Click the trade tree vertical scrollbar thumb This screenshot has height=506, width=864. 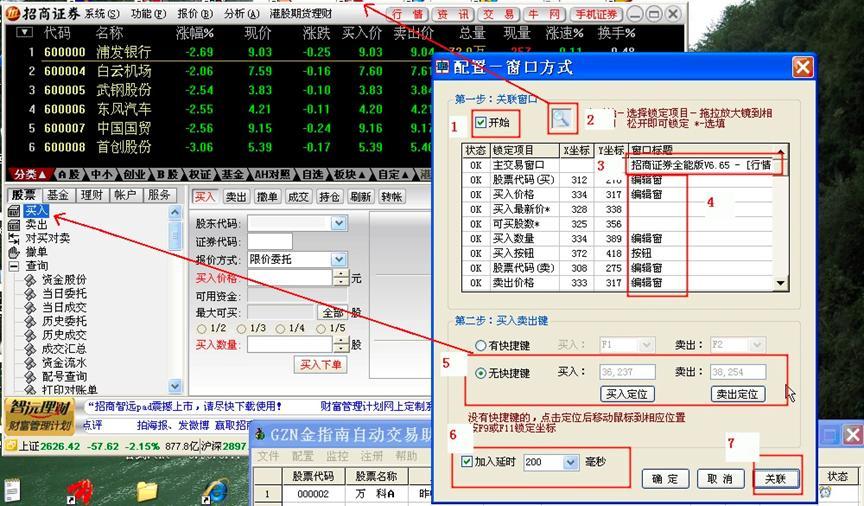pos(175,236)
